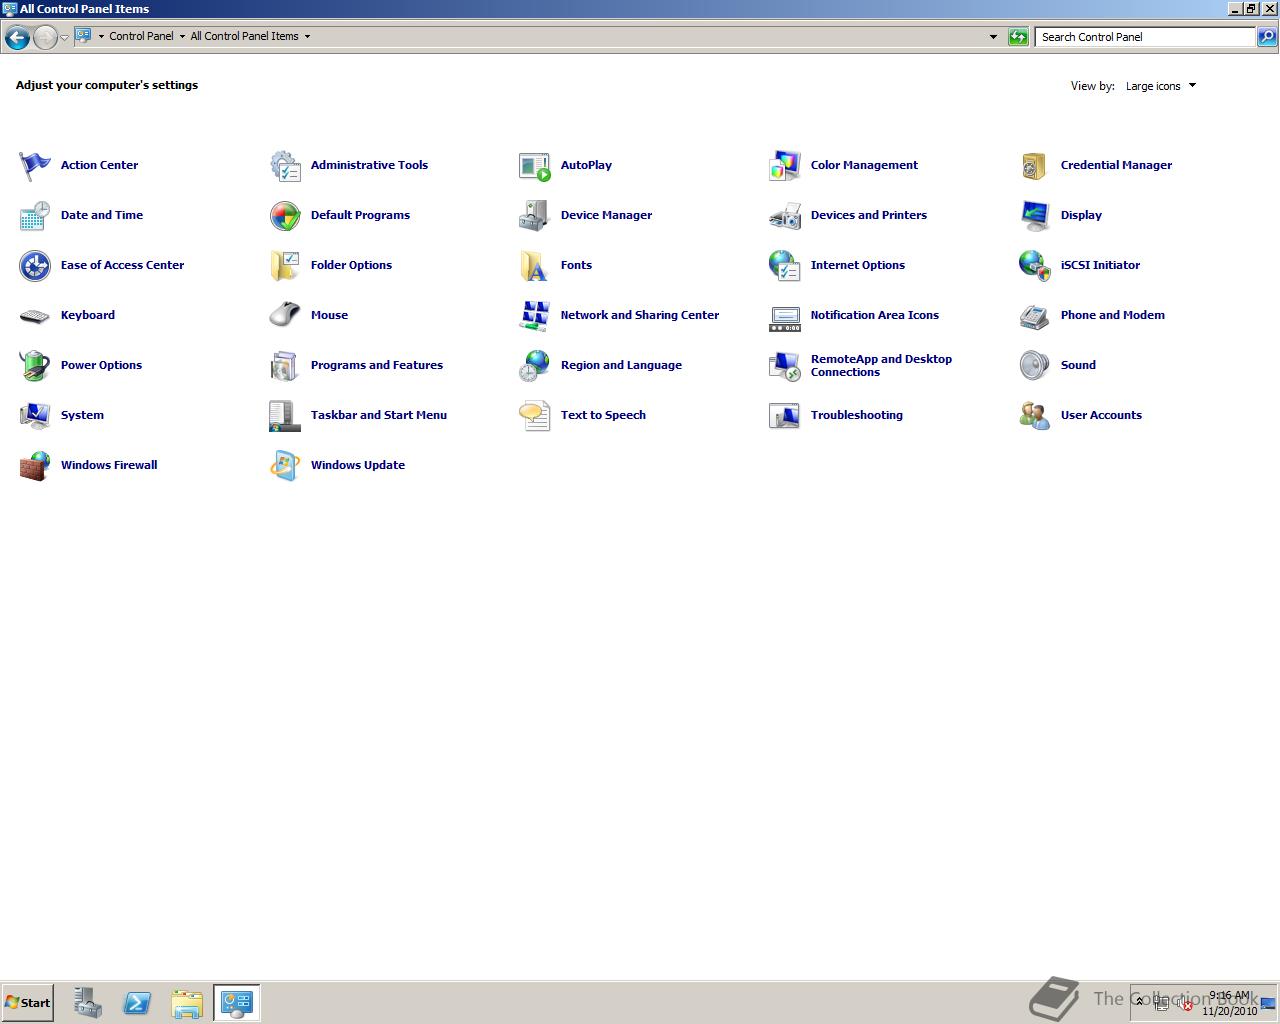Open Region and Language icon
The width and height of the screenshot is (1280, 1024).
point(535,365)
